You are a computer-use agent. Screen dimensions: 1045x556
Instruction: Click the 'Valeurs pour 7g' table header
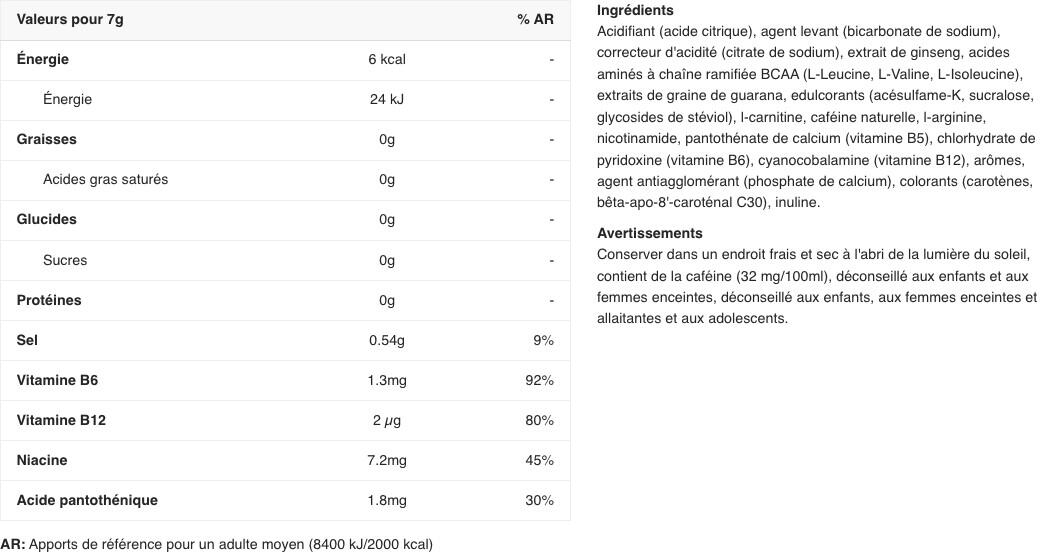click(x=70, y=19)
